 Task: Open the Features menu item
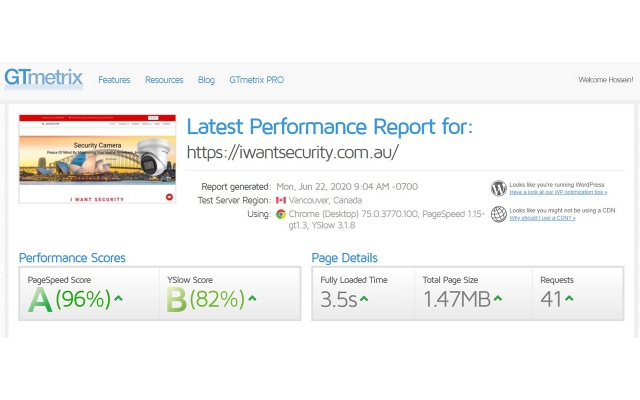[114, 80]
